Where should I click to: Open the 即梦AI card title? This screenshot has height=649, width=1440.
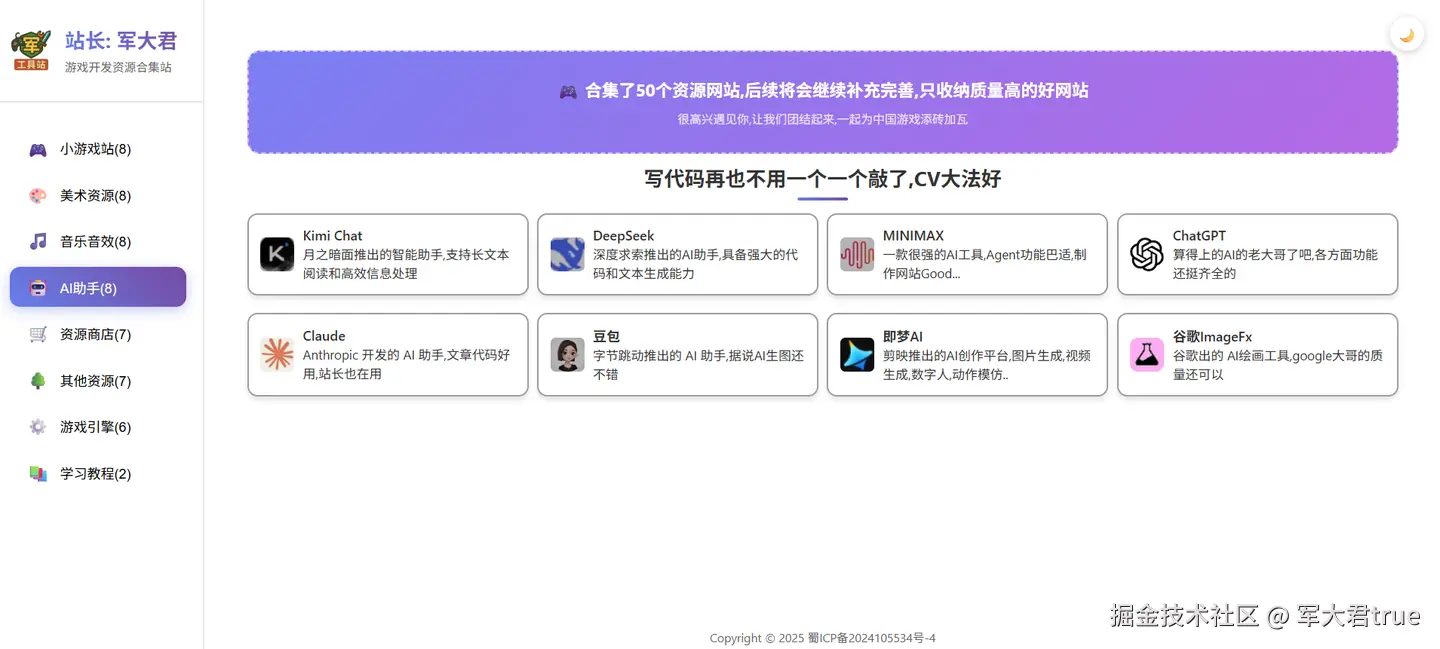tap(903, 336)
